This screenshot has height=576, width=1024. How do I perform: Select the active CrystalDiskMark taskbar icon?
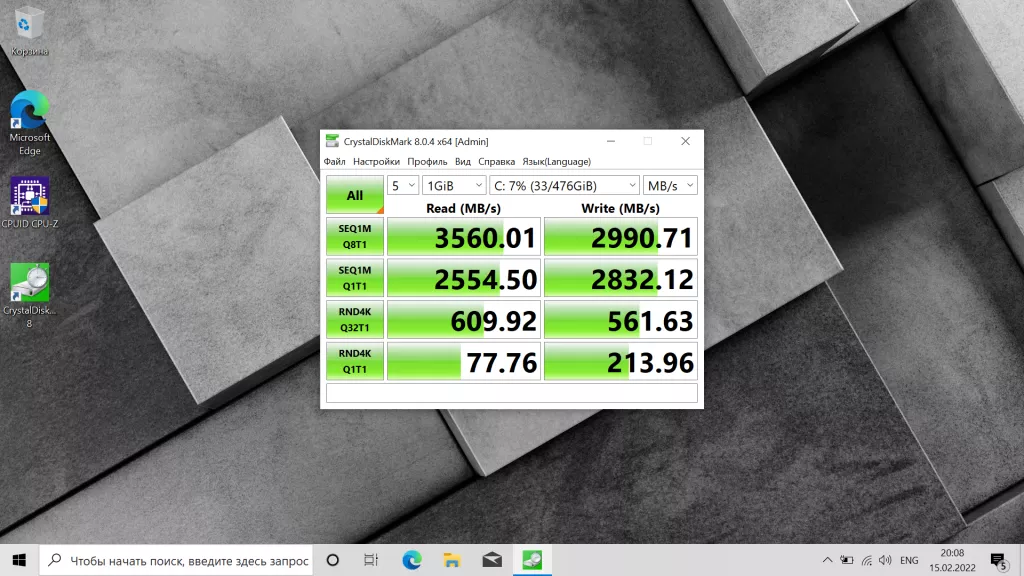(531, 560)
